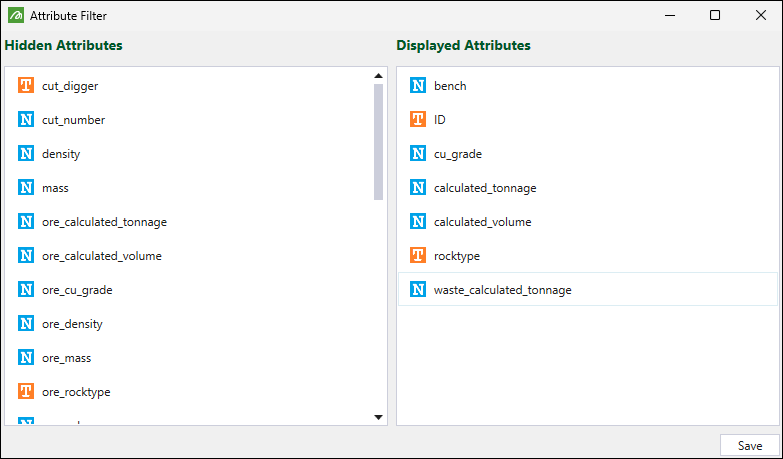Pick calculated_volume in the displayed list
The image size is (783, 459).
[482, 222]
